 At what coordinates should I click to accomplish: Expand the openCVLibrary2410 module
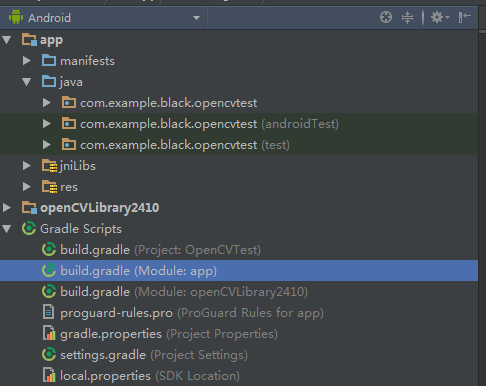(7, 208)
